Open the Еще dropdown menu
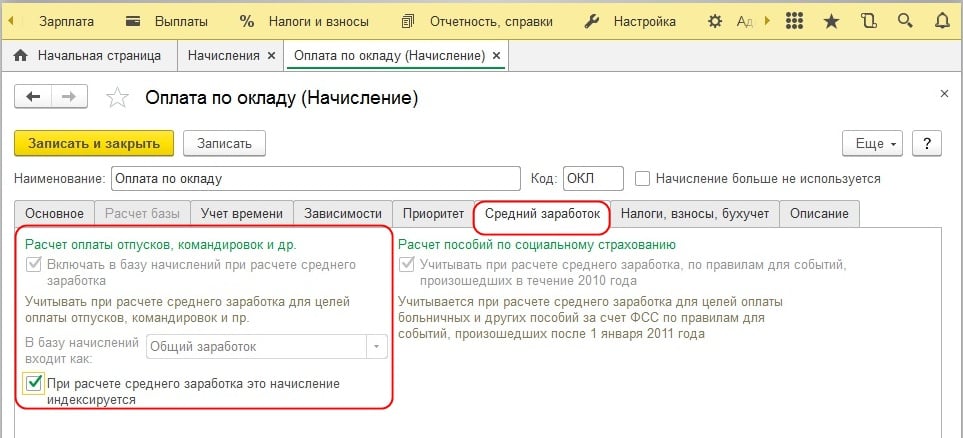The width and height of the screenshot is (963, 438). (x=873, y=143)
